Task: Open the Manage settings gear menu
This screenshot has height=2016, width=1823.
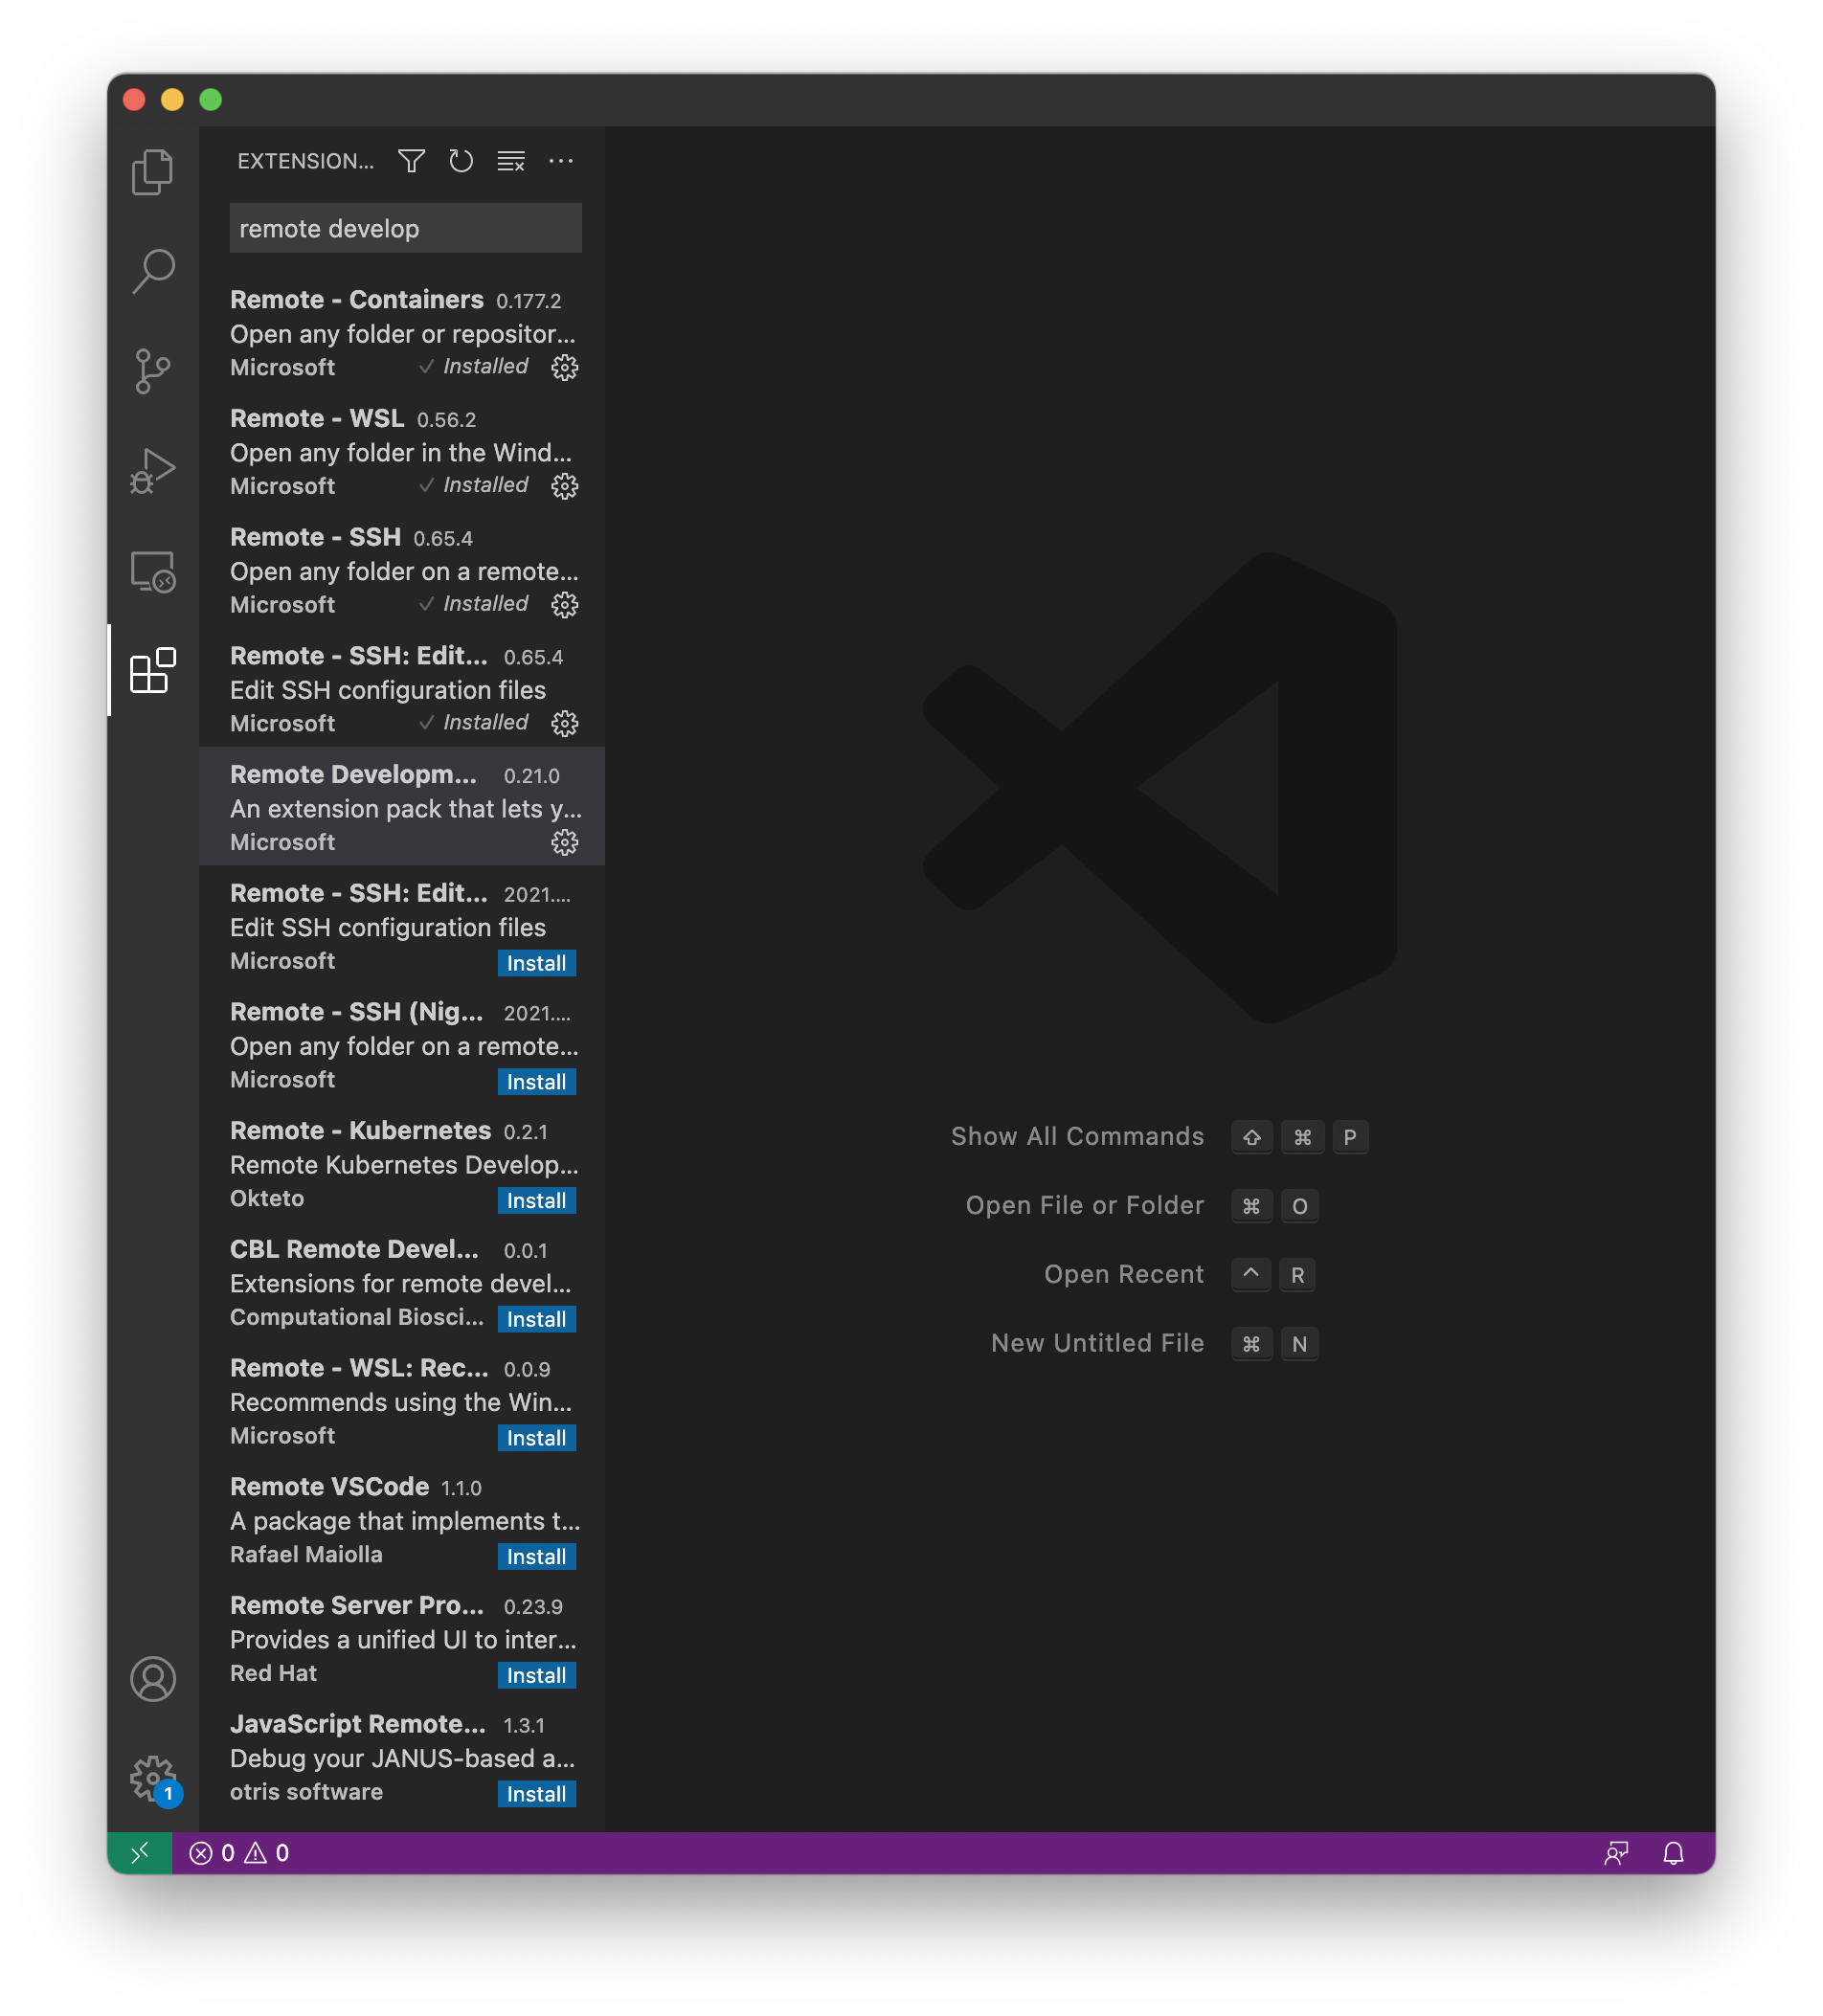Action: (152, 1779)
